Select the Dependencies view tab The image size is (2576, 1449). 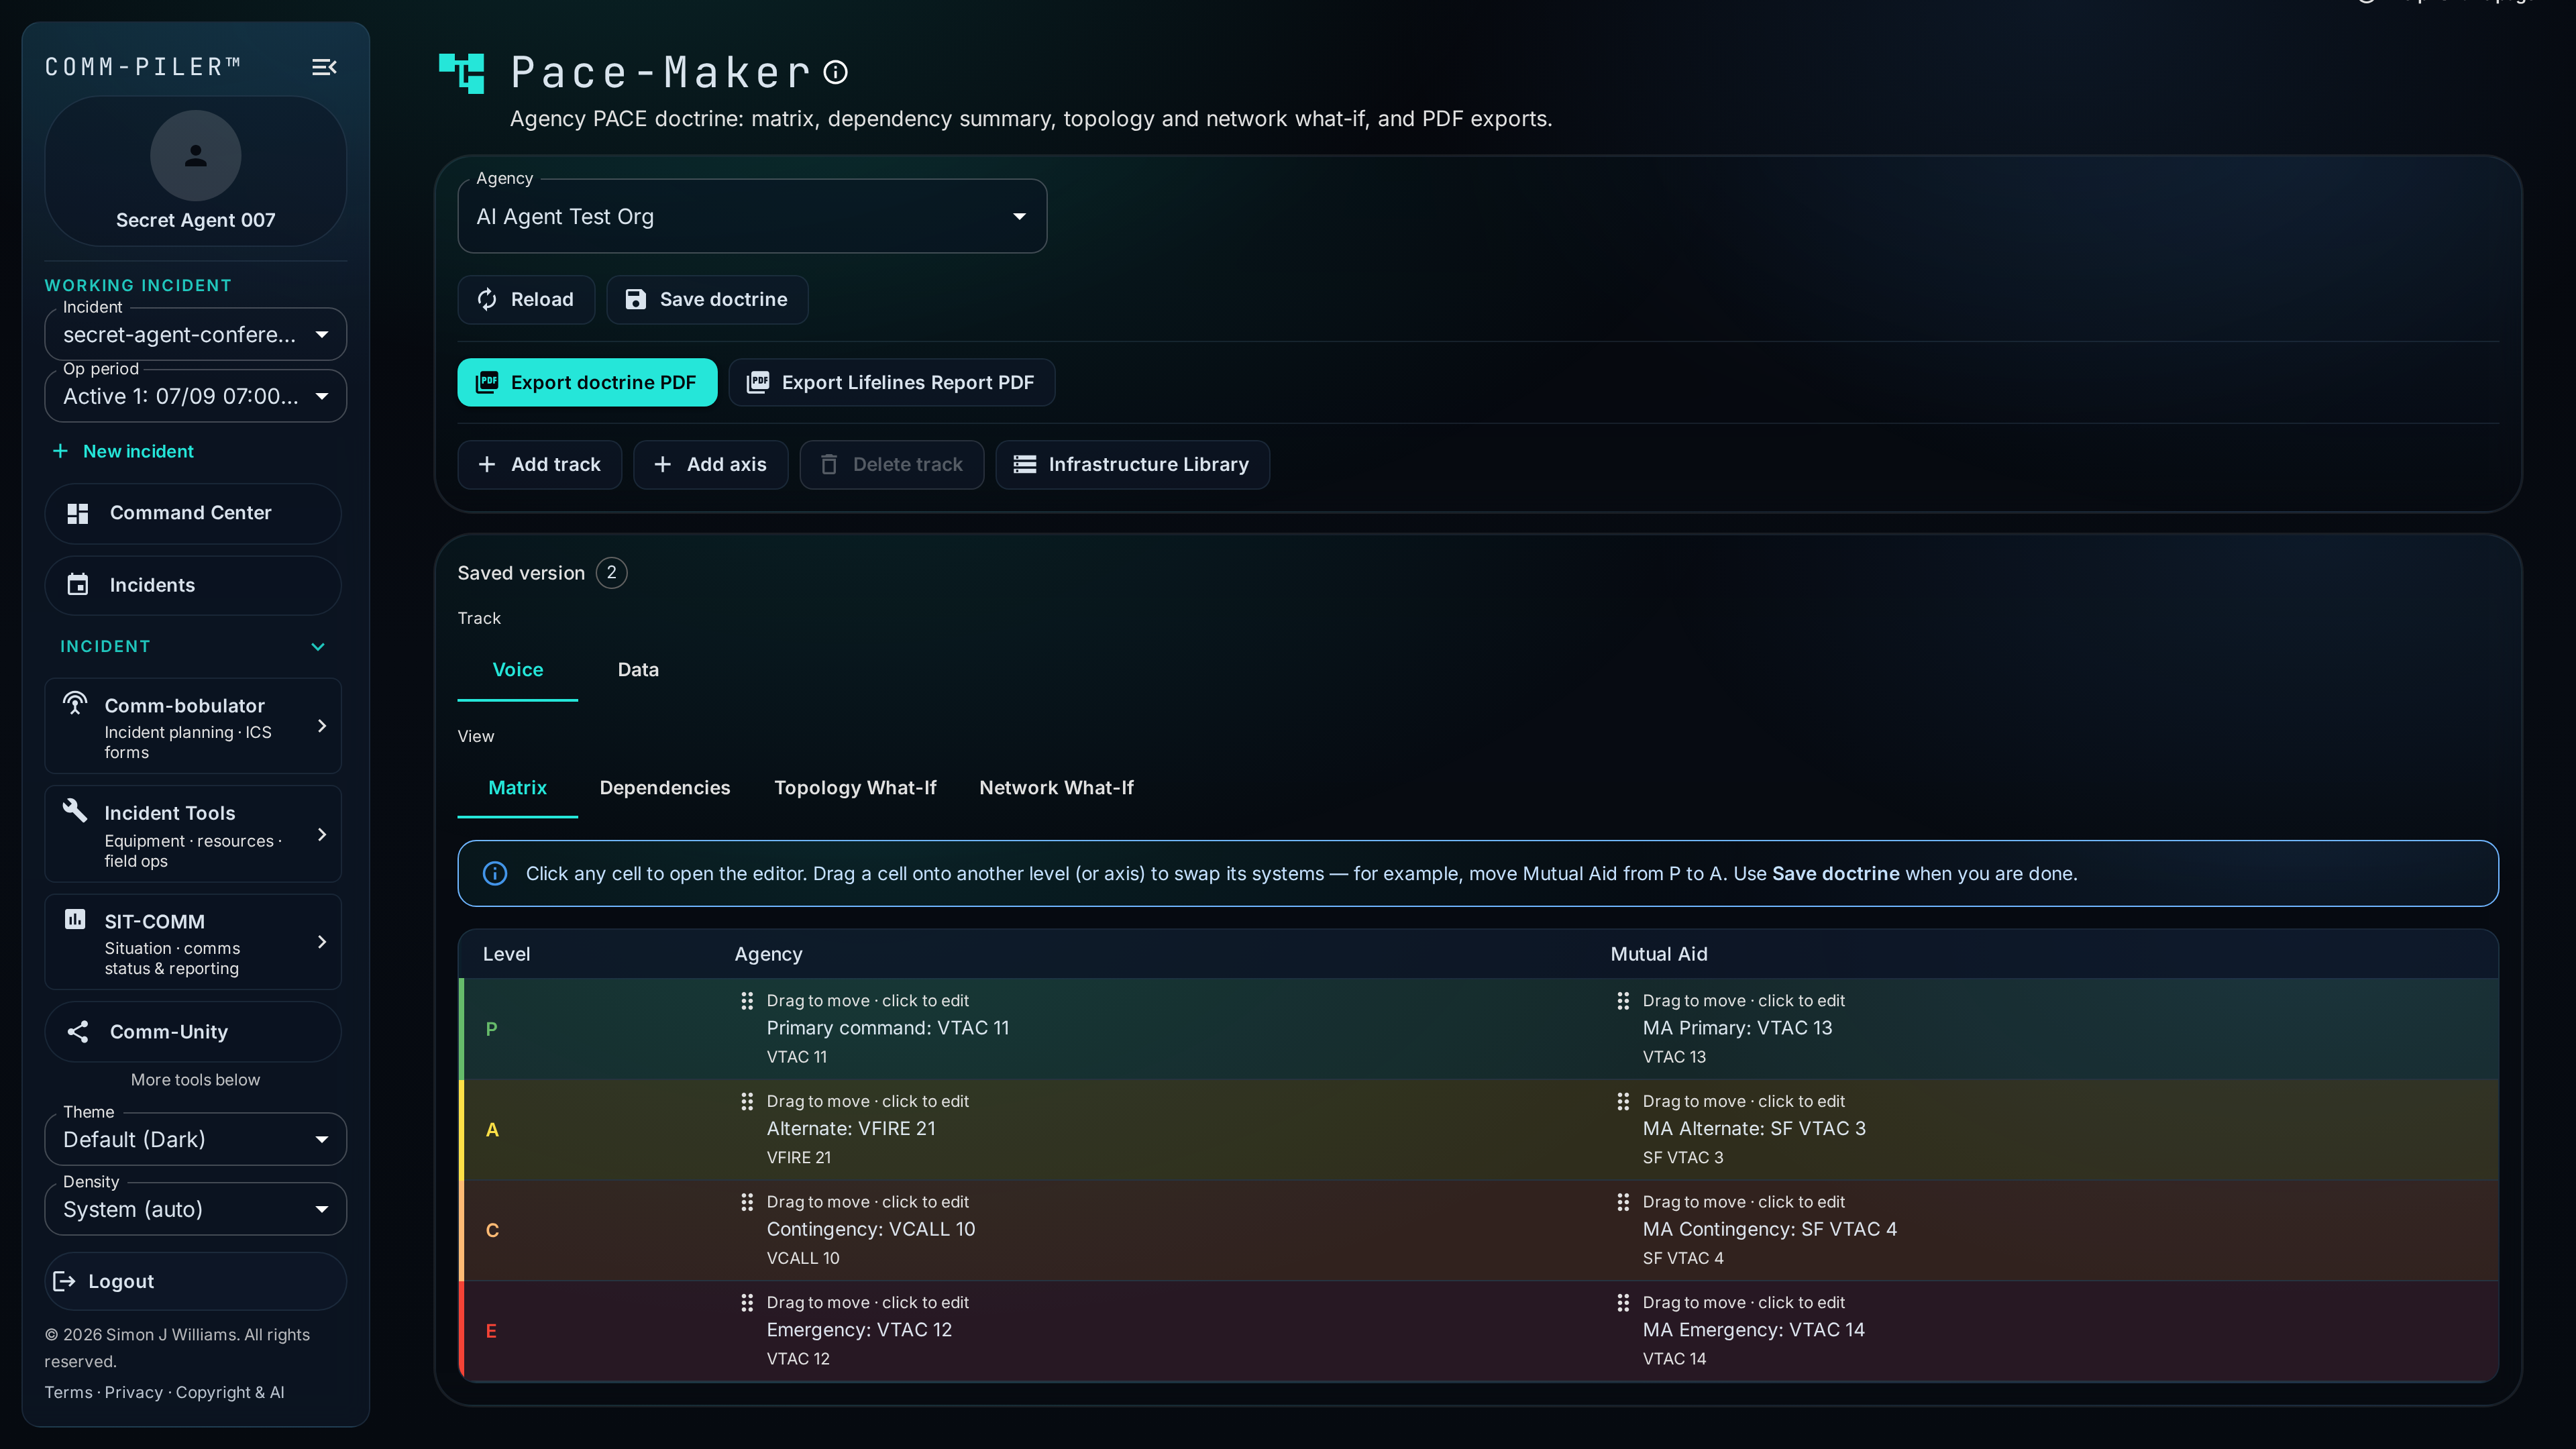(x=665, y=788)
